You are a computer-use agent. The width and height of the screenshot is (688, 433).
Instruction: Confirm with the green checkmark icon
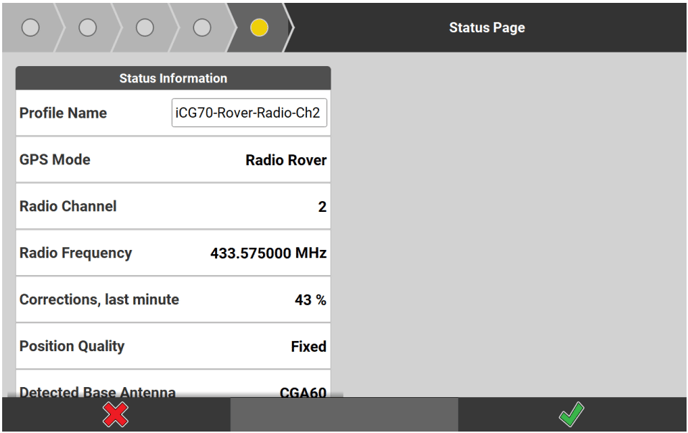pos(572,414)
